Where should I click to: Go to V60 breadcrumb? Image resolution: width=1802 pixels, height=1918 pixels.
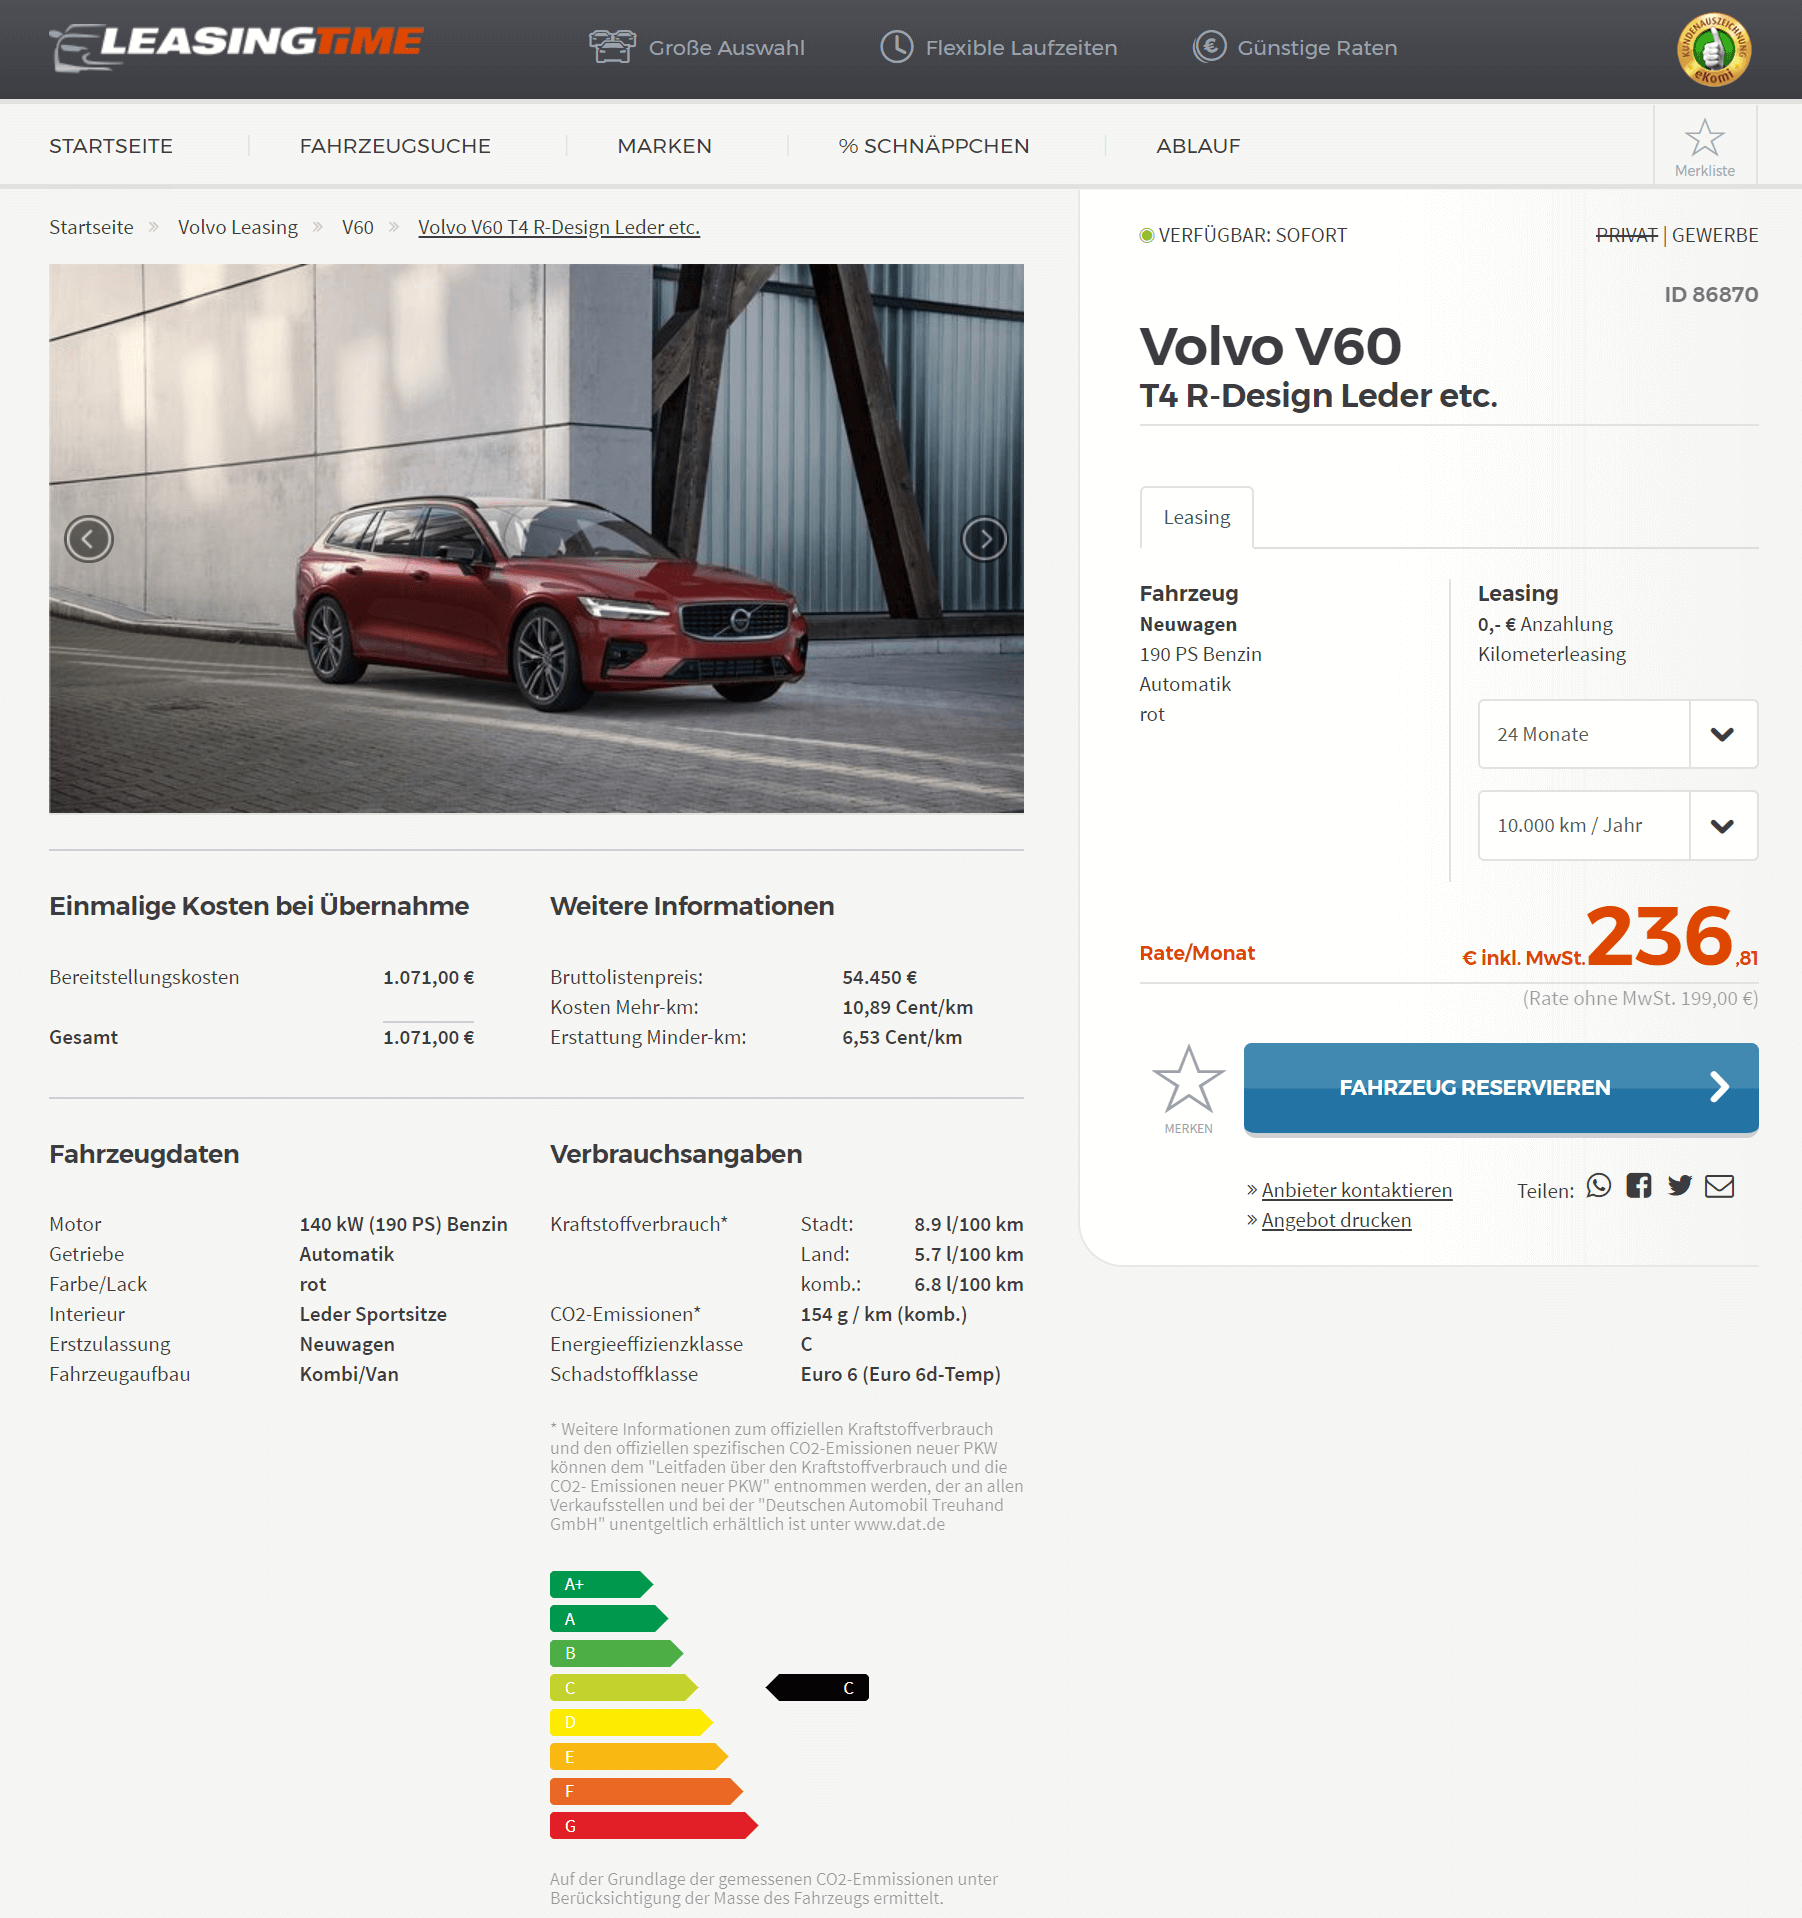(x=358, y=227)
